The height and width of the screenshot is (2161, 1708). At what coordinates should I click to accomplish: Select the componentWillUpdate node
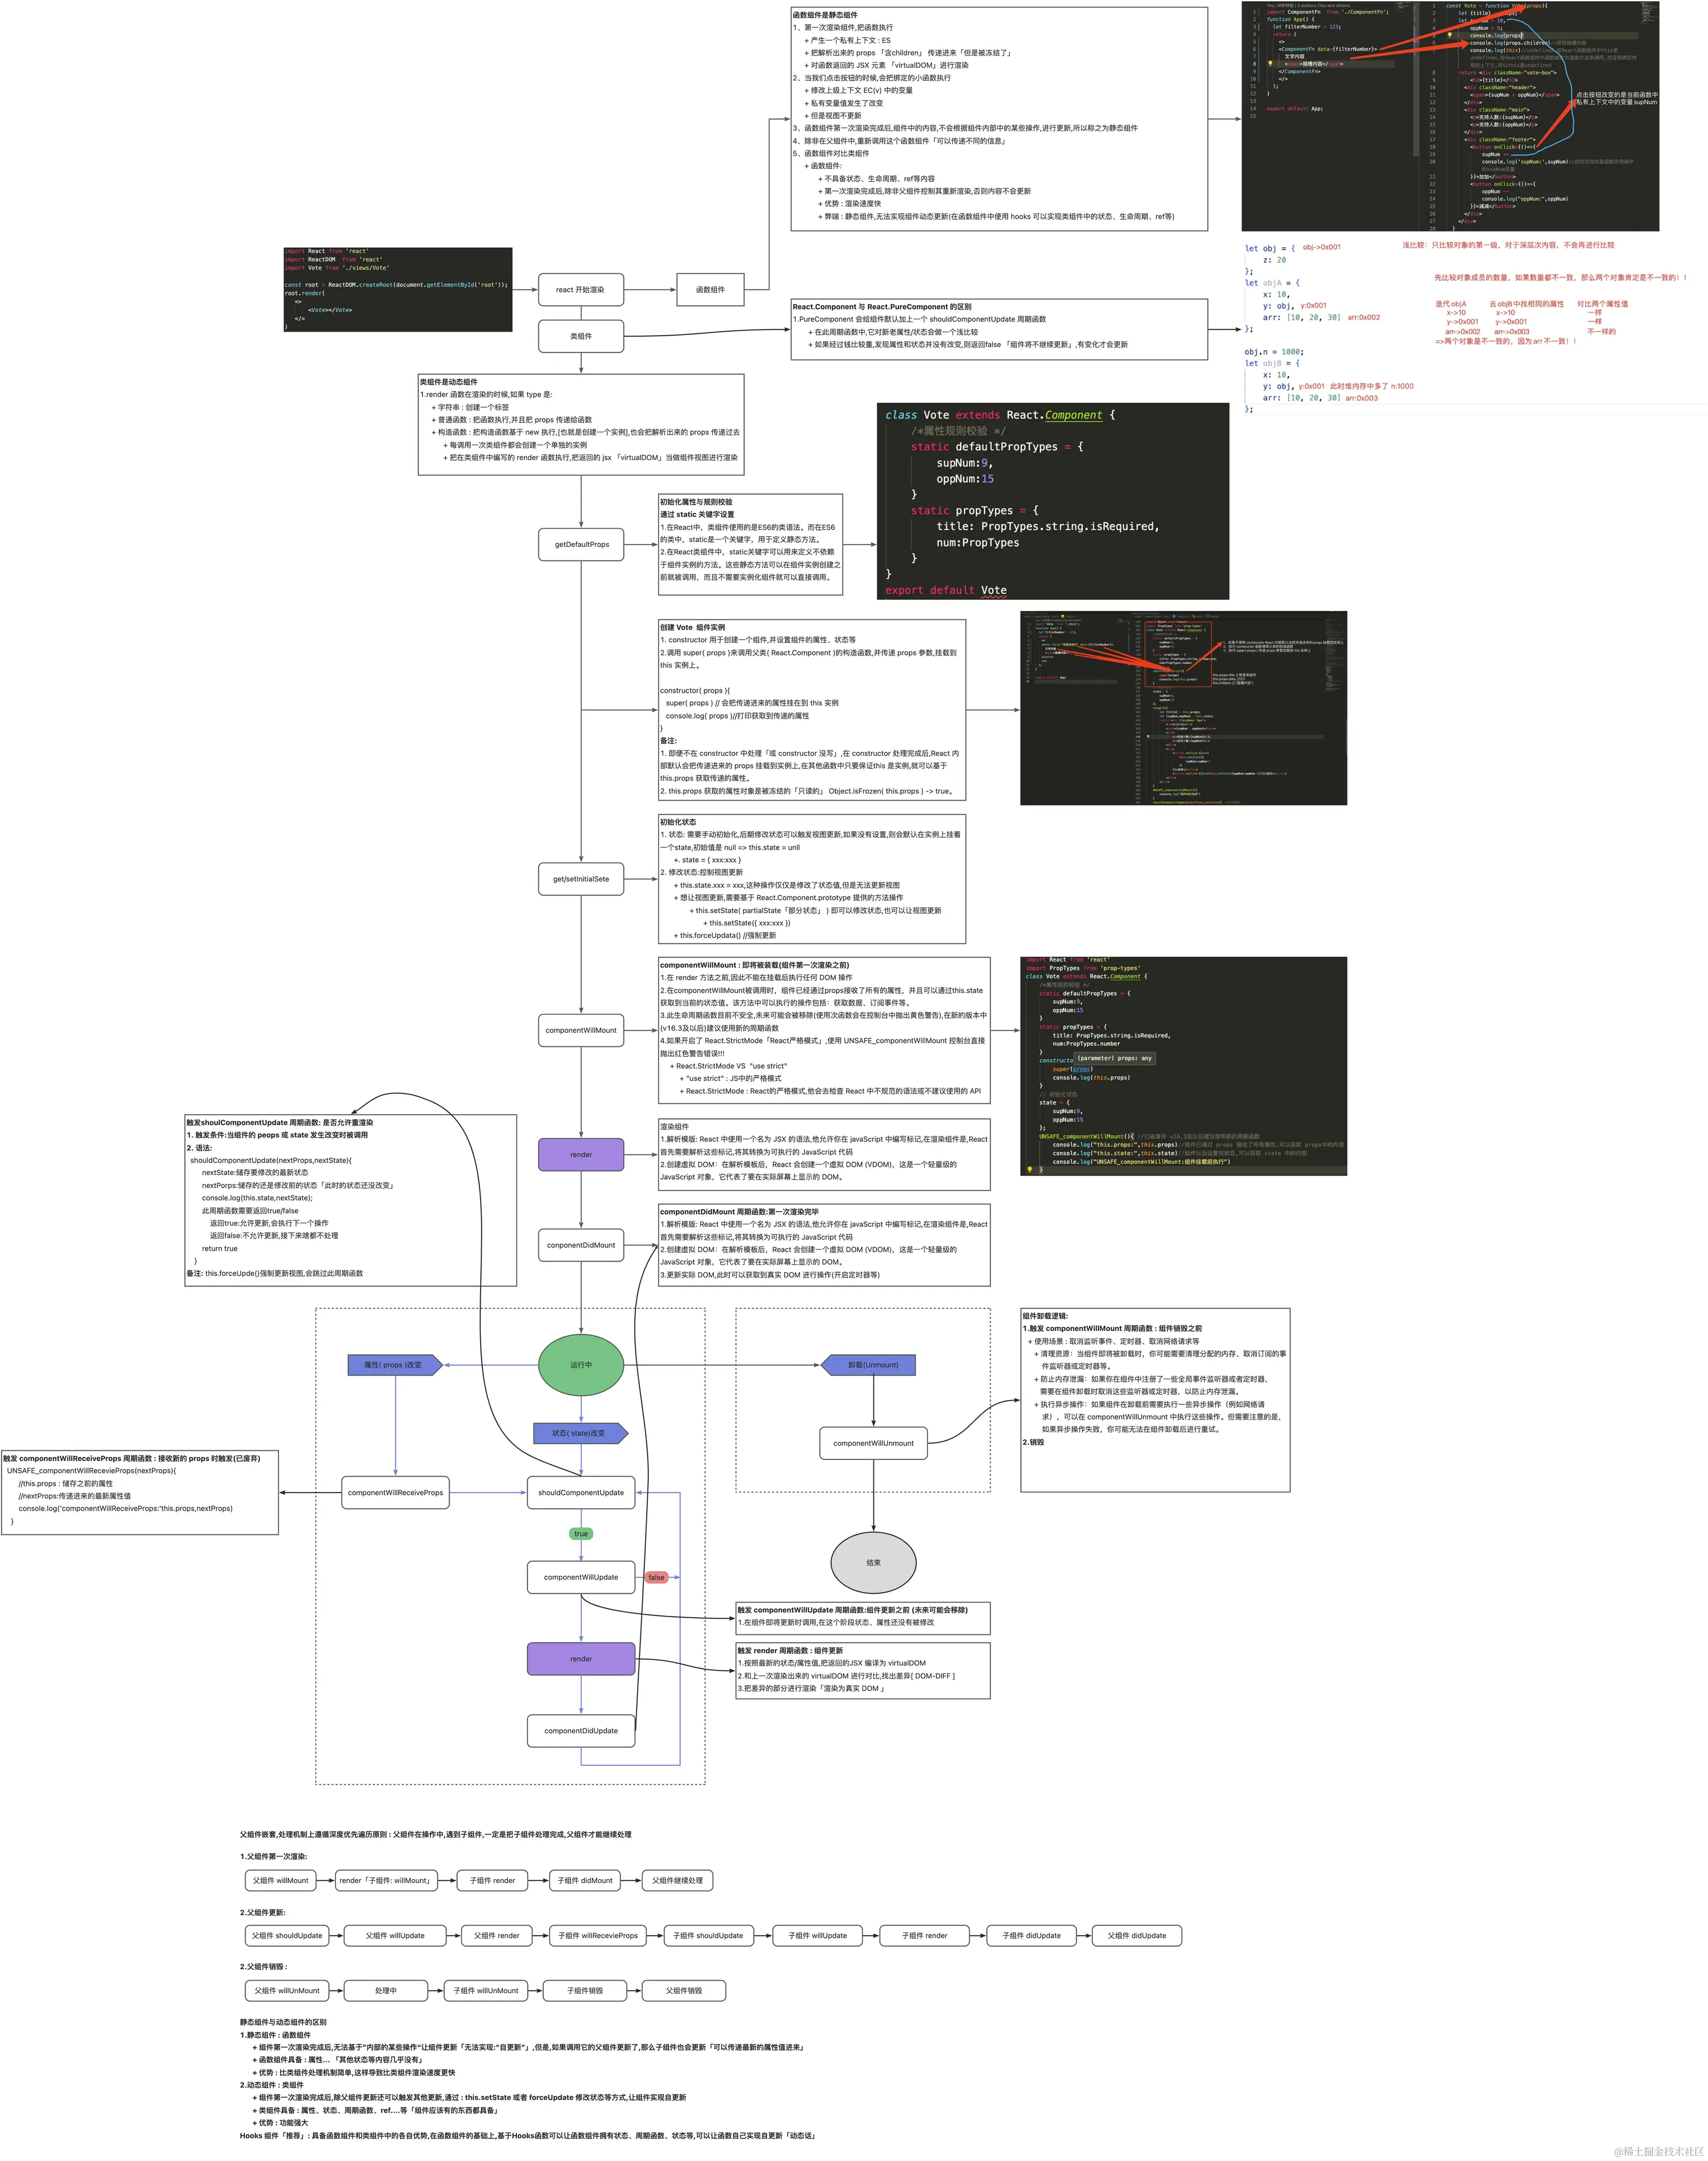coord(581,1577)
